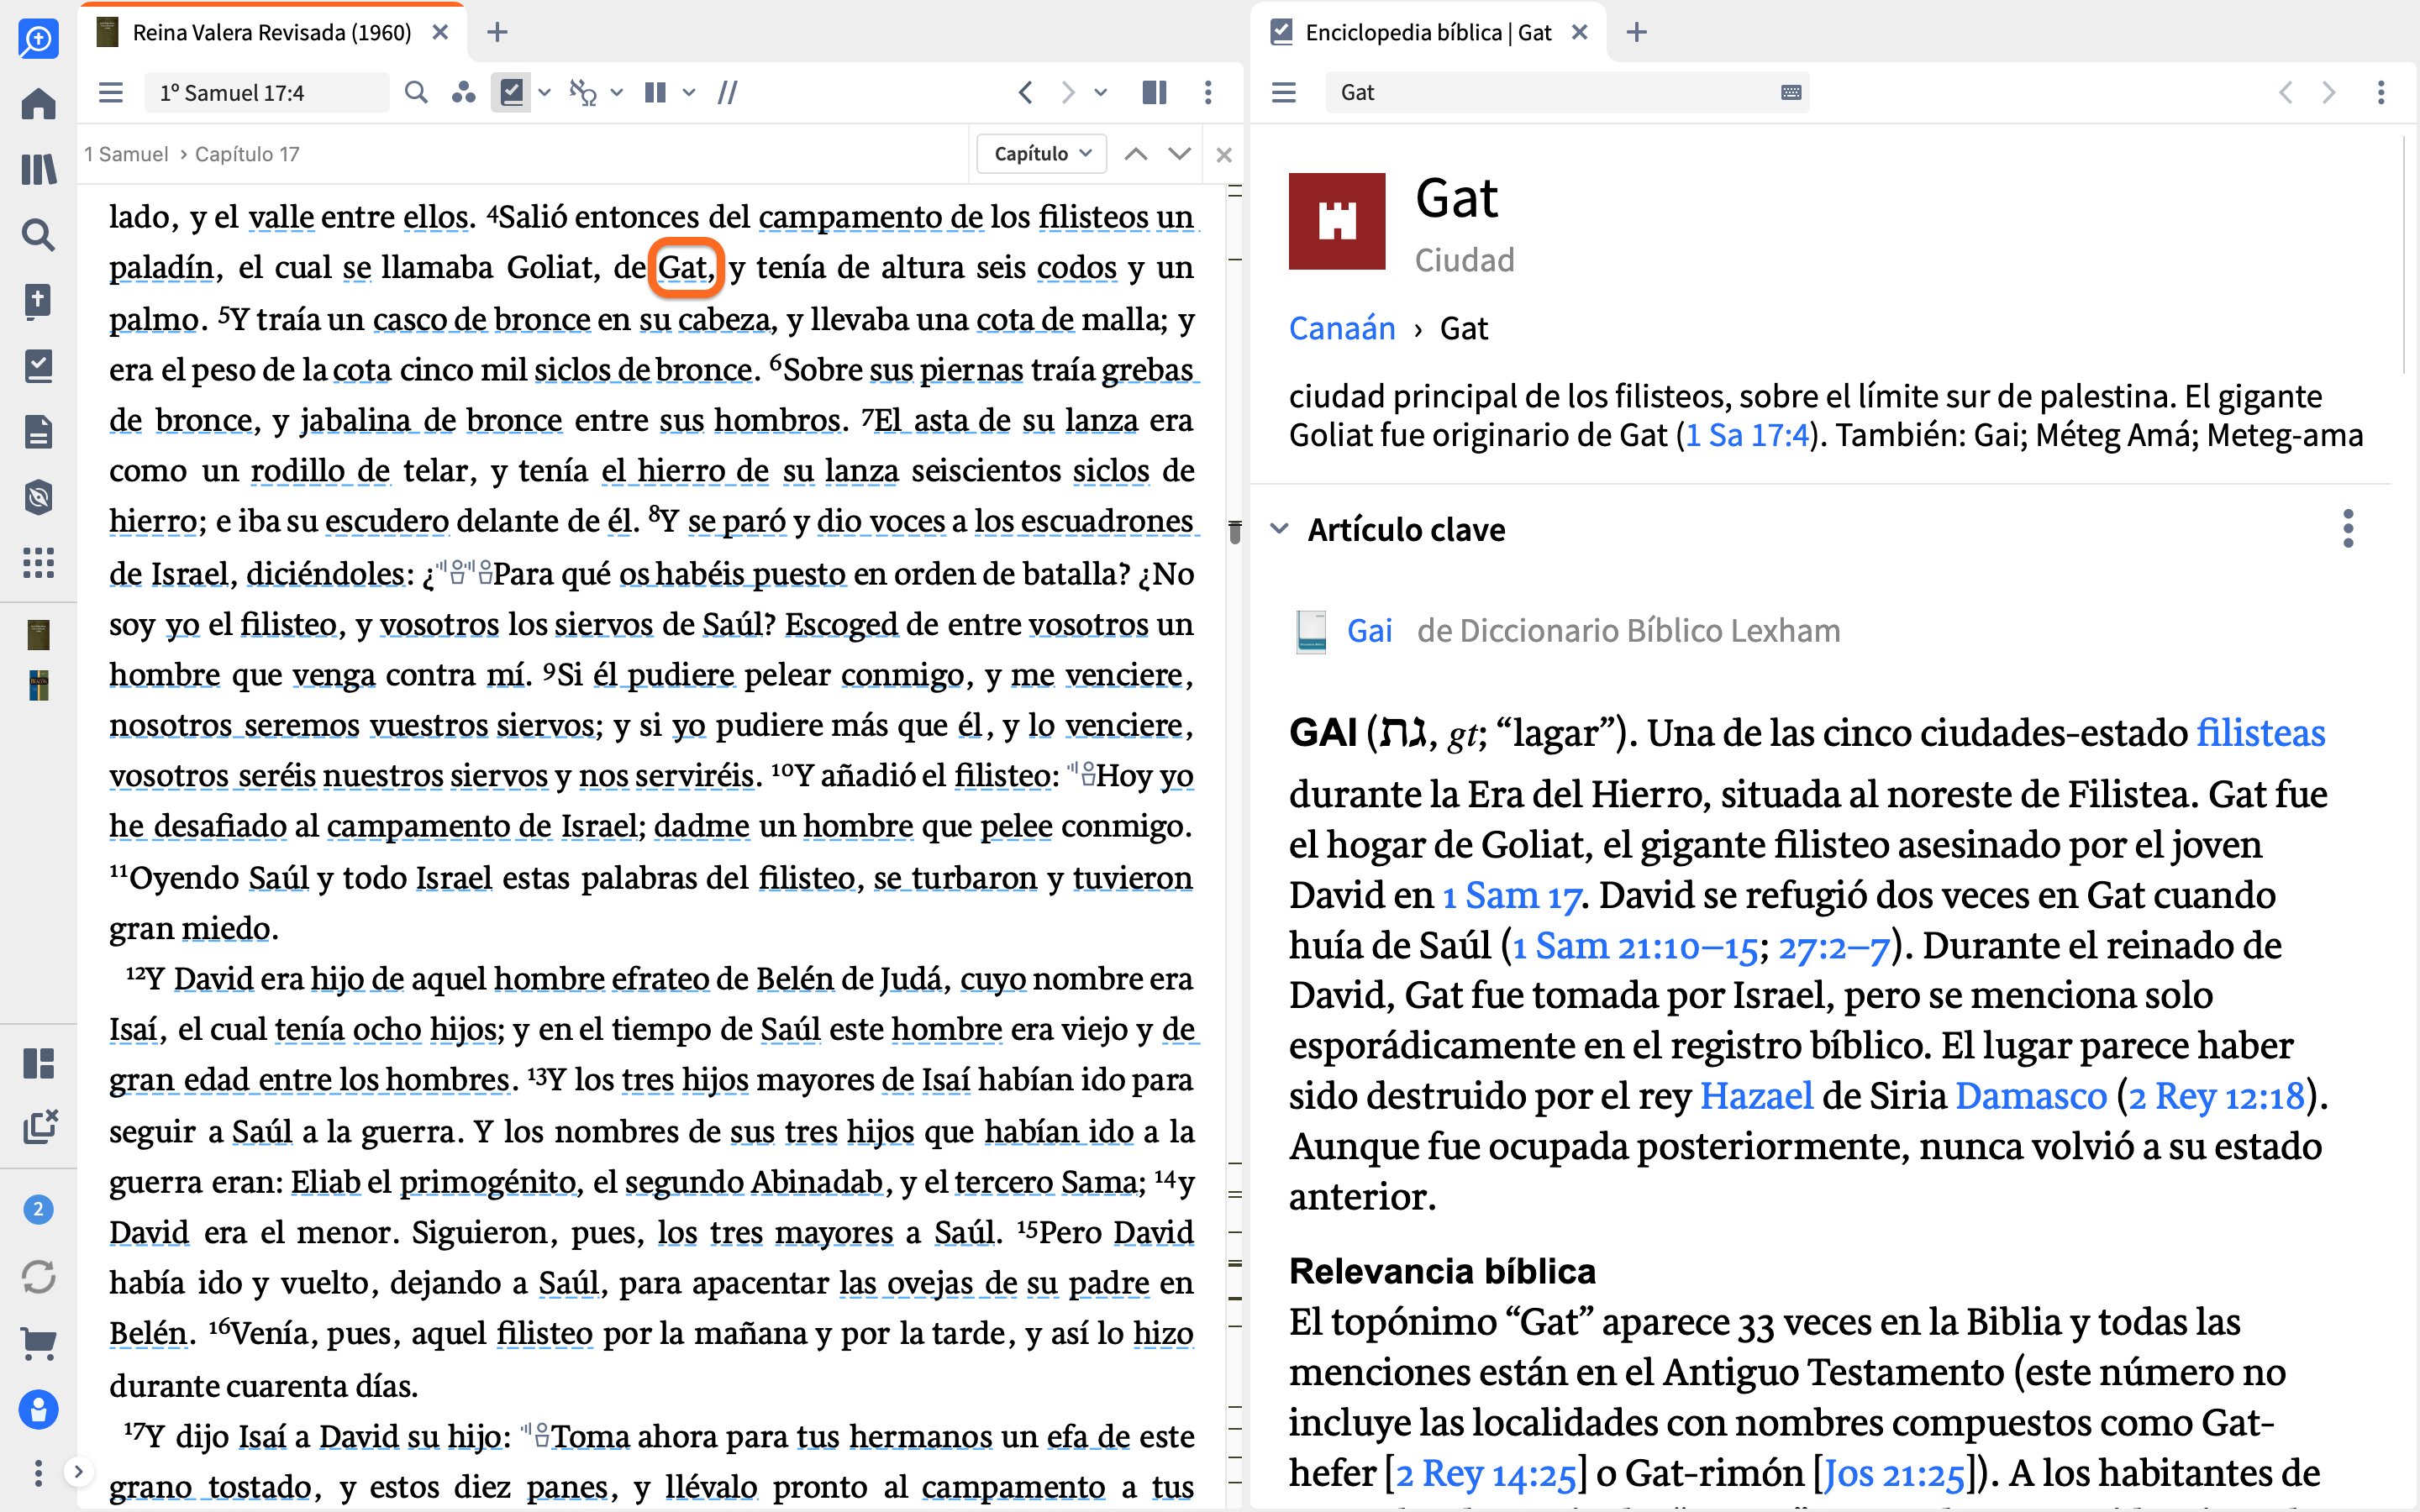Open the Search icon in sidebar
2420x1512 pixels.
click(38, 235)
